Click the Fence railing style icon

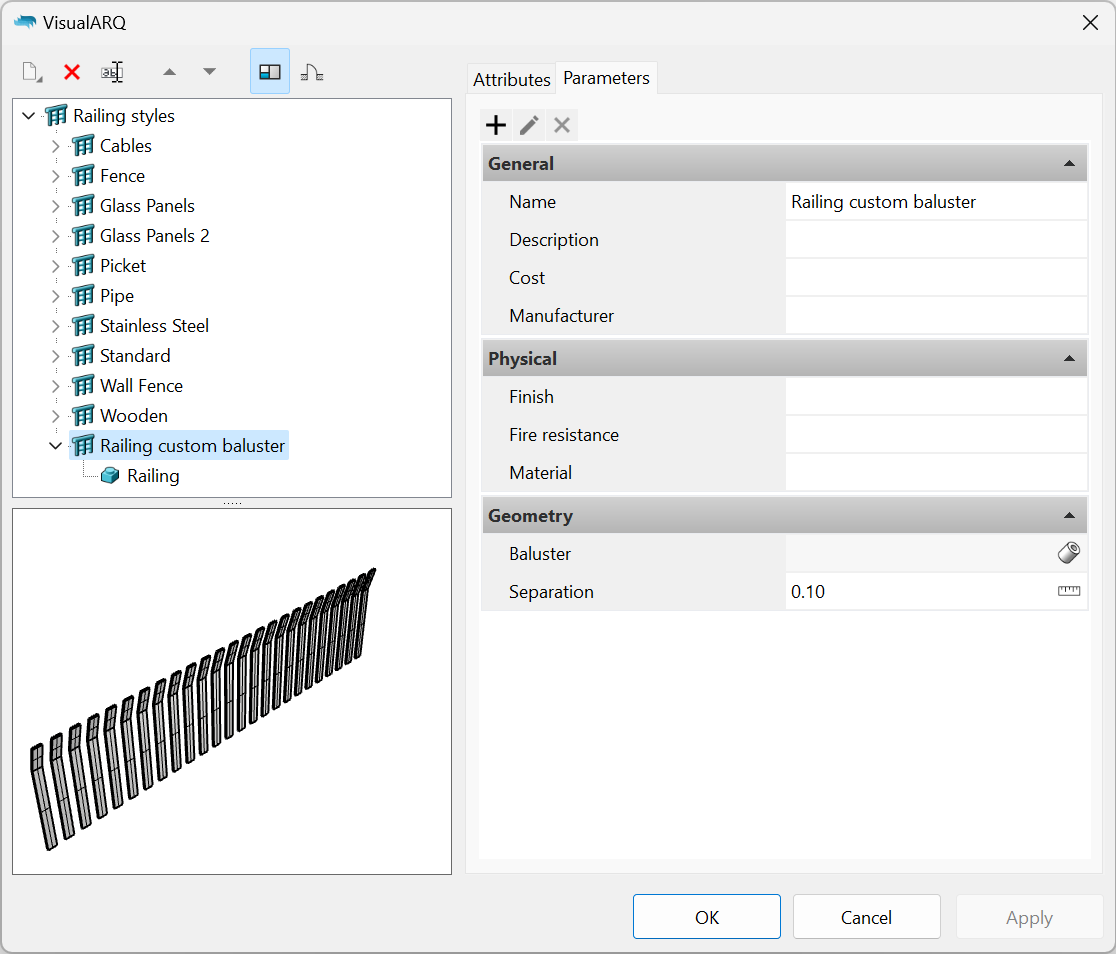coord(83,175)
